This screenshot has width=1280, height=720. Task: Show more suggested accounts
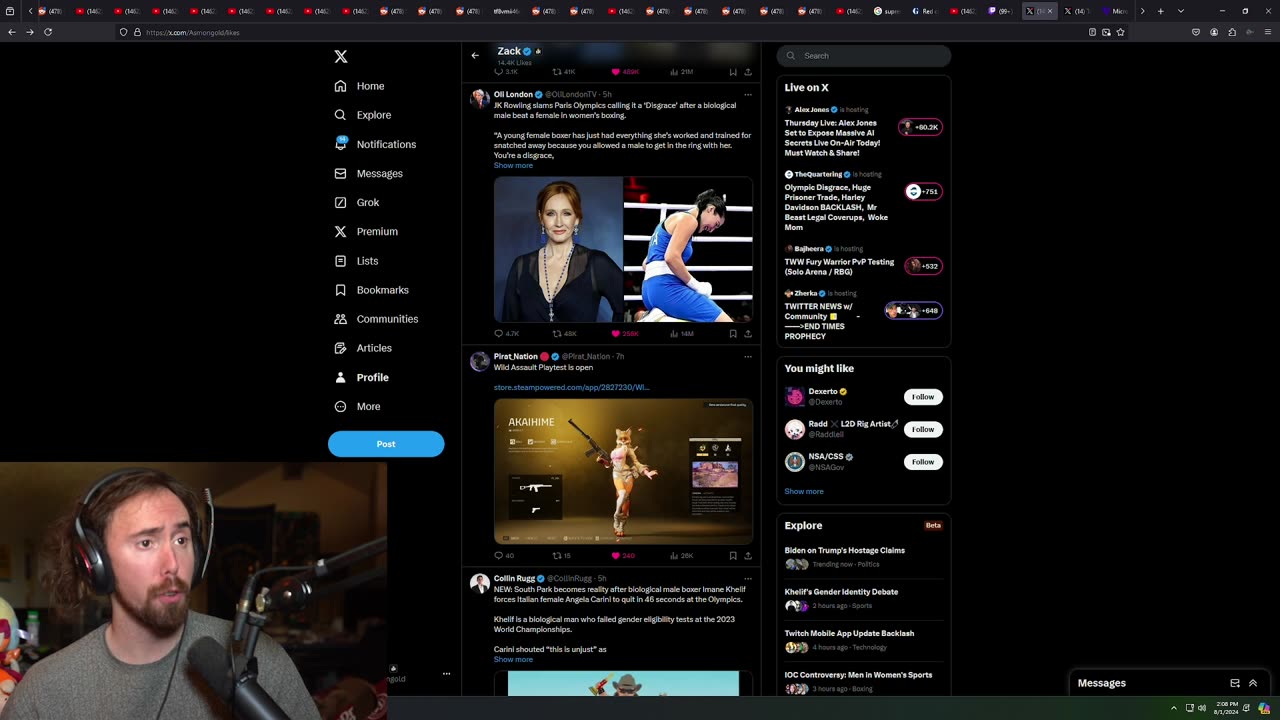point(804,491)
